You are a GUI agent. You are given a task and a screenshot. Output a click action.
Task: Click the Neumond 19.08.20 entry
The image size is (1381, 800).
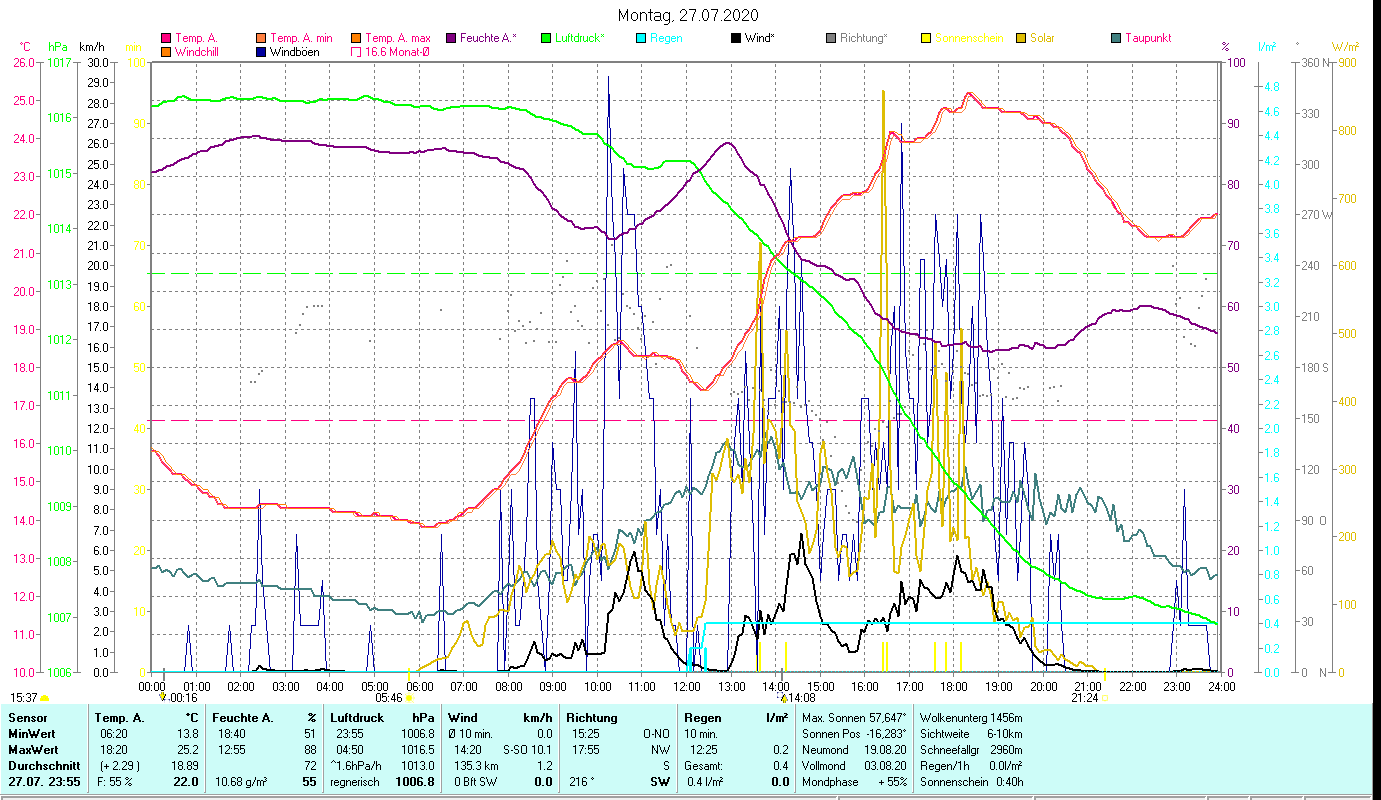click(x=853, y=750)
